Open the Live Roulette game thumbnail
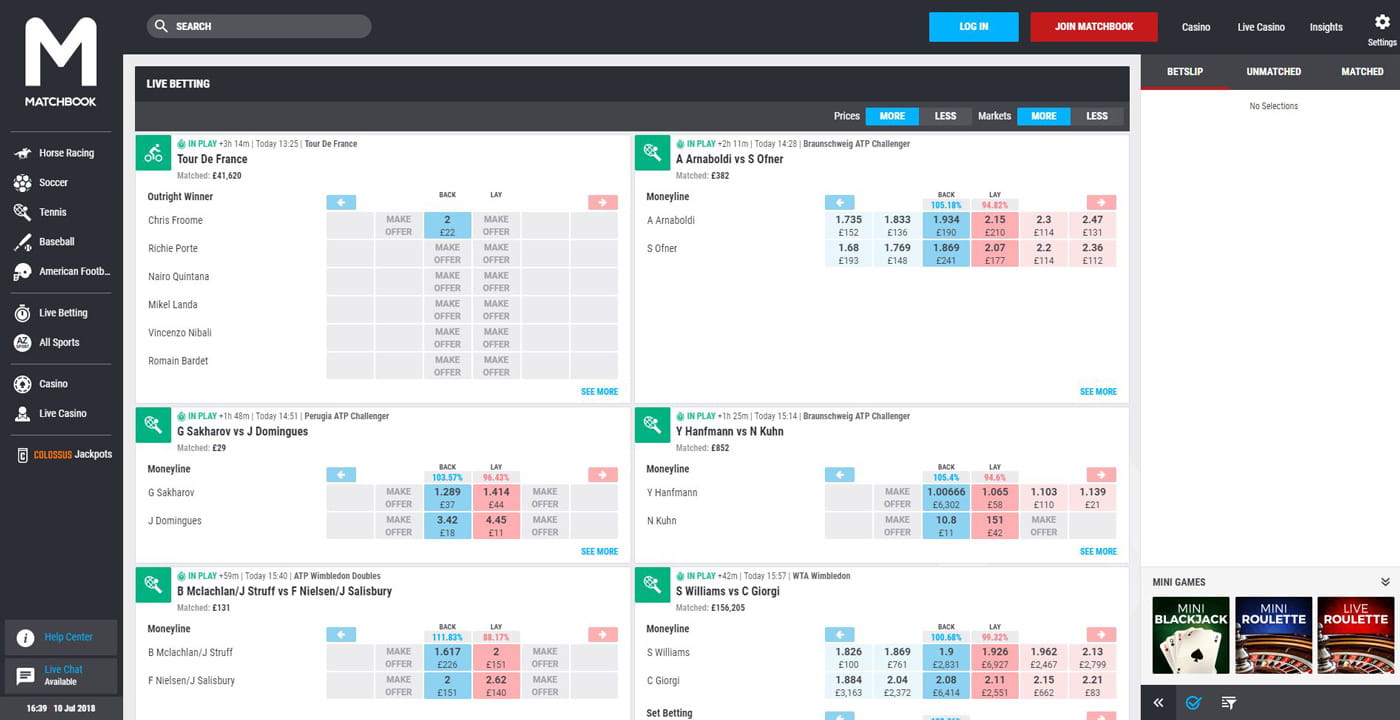This screenshot has width=1400, height=720. (x=1355, y=635)
